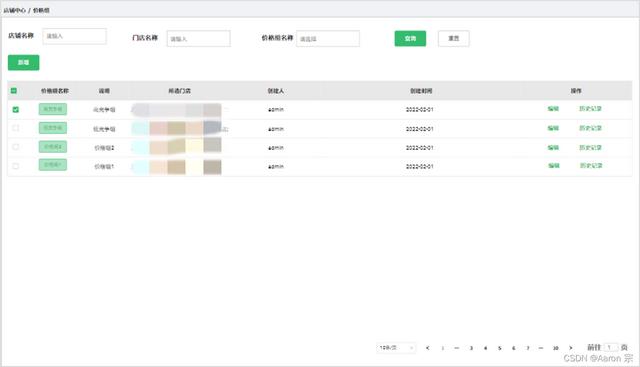Image resolution: width=640 pixels, height=367 pixels.
Task: Click the green 新增 add button
Action: coord(24,62)
